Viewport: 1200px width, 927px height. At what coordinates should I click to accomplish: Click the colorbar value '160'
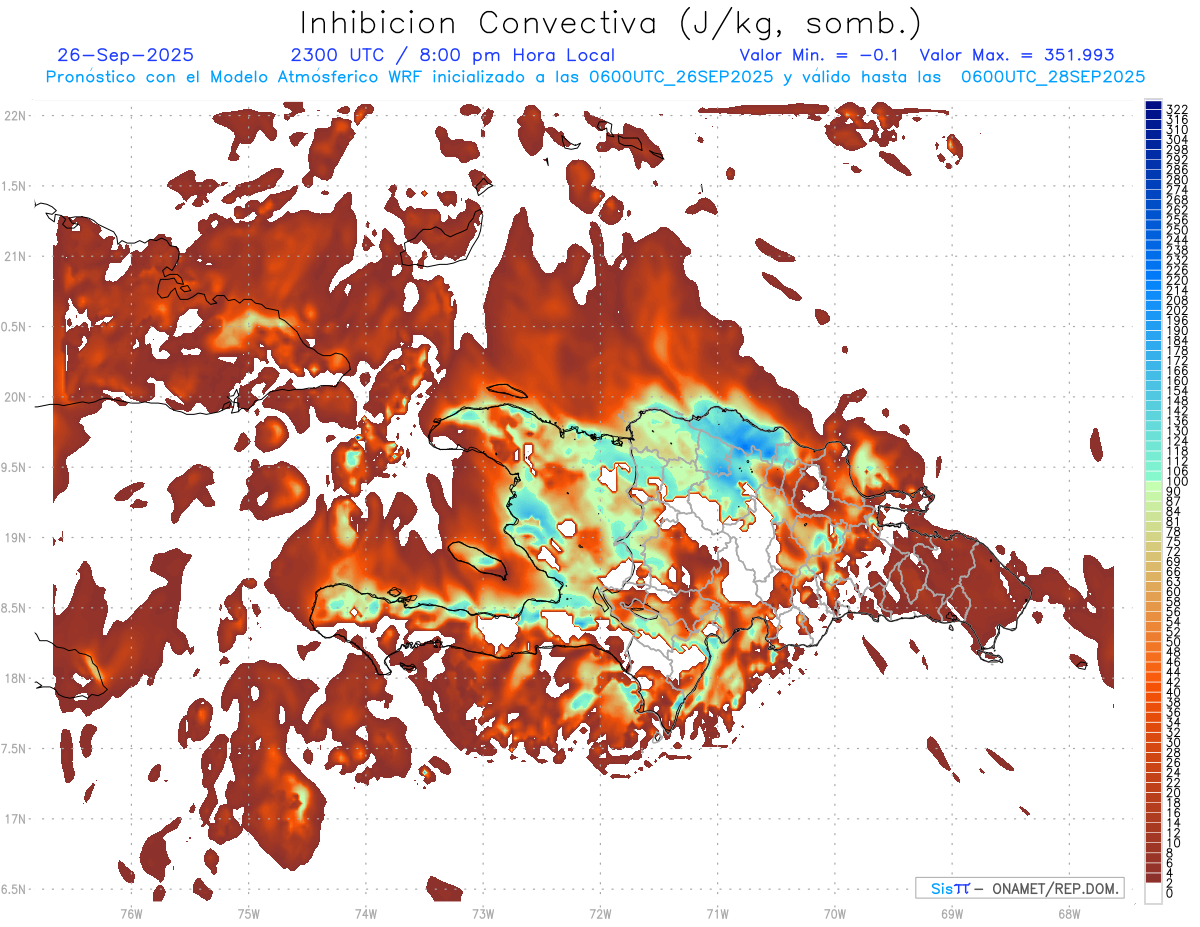[1177, 381]
